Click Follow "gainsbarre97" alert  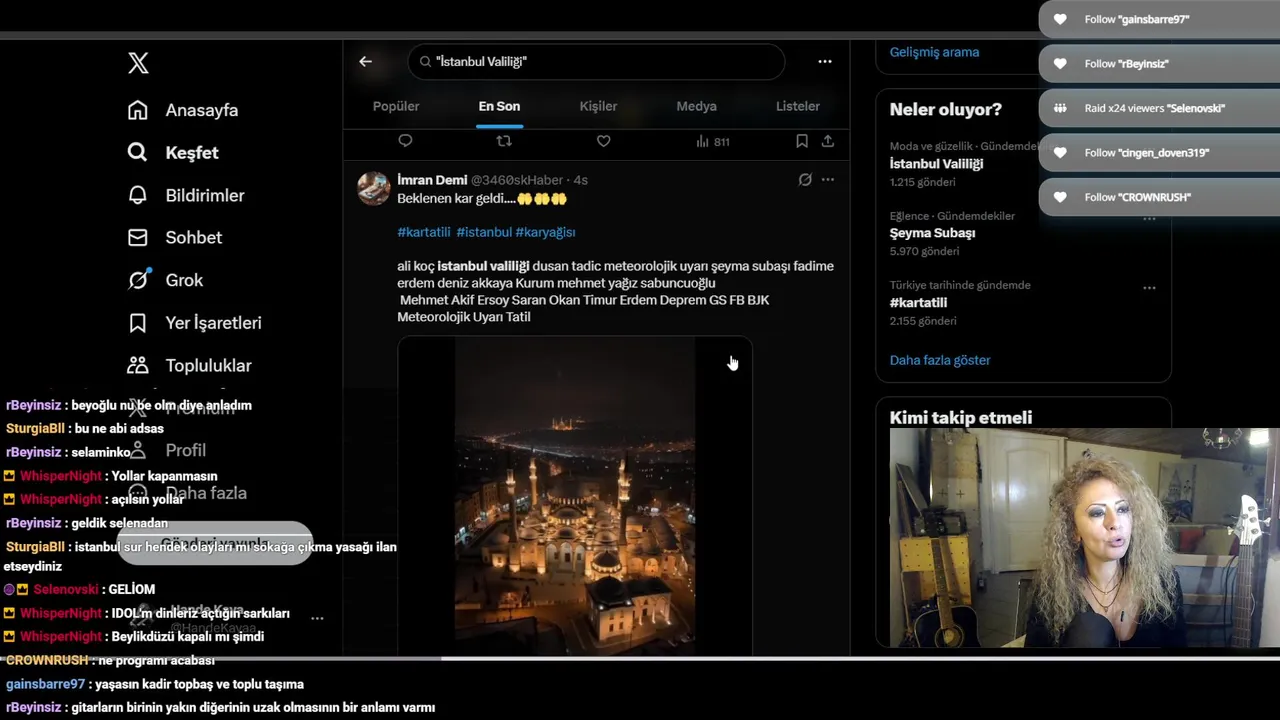(1159, 19)
